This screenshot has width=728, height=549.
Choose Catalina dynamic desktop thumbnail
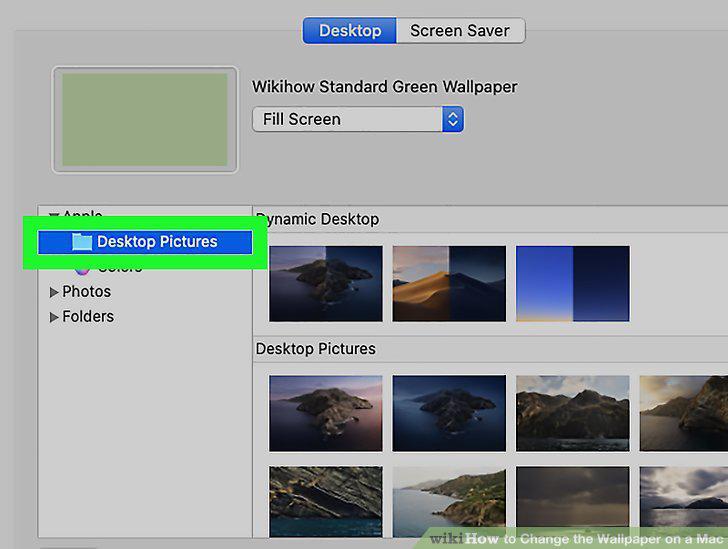[x=326, y=284]
